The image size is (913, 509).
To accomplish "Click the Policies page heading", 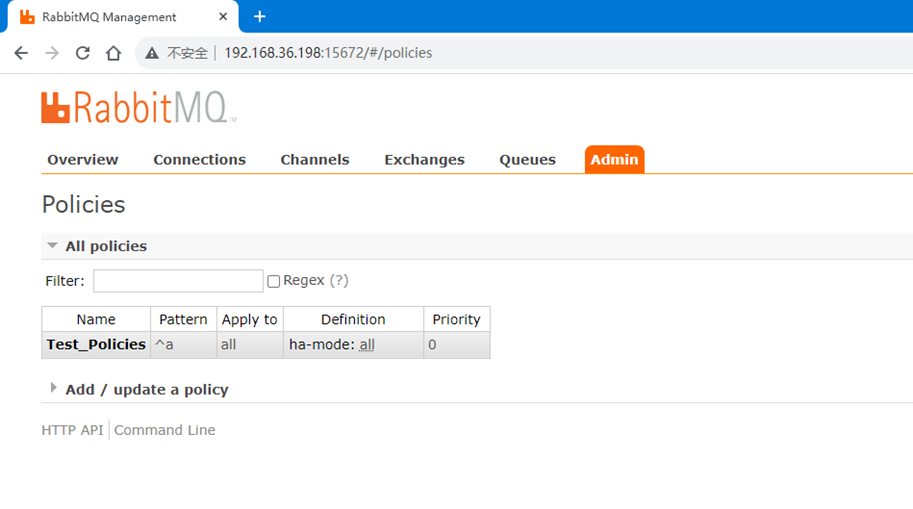I will coord(83,204).
